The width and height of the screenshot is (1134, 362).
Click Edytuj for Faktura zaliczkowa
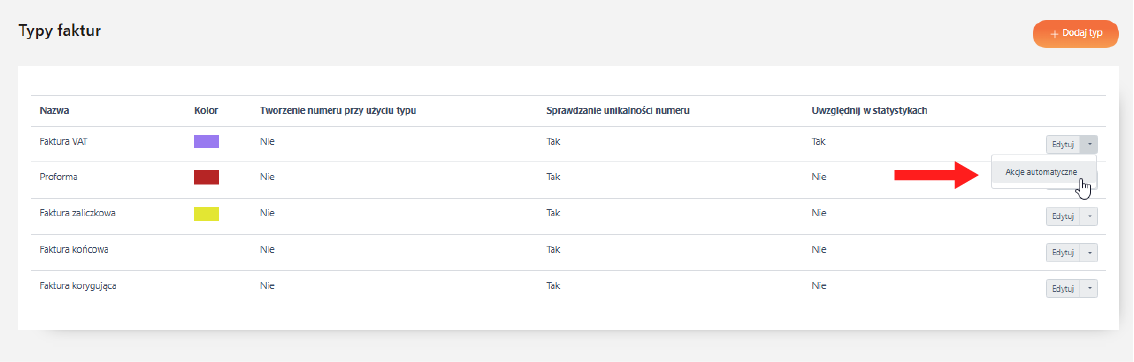click(1063, 216)
